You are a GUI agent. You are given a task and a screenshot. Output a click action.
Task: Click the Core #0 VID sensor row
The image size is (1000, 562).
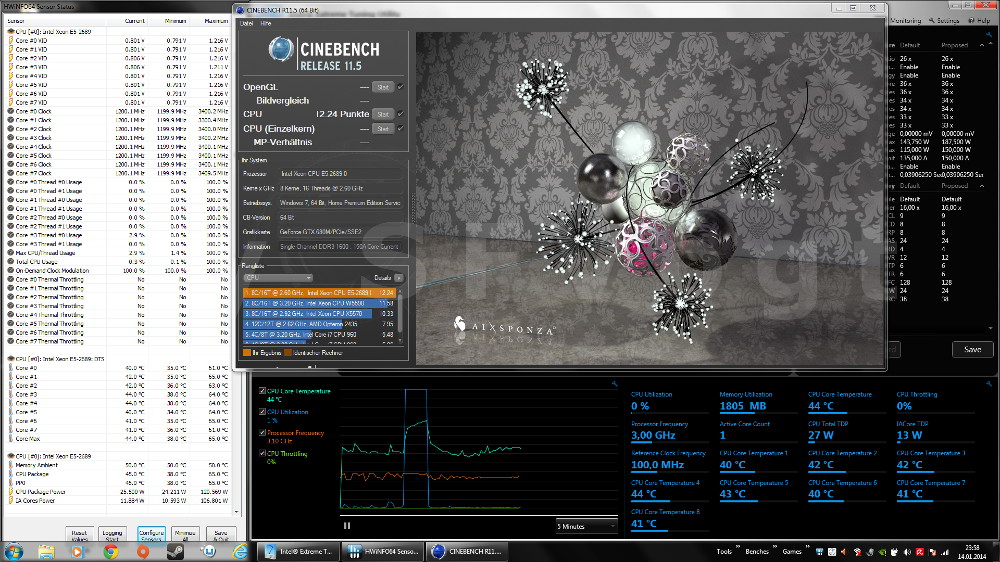click(118, 40)
